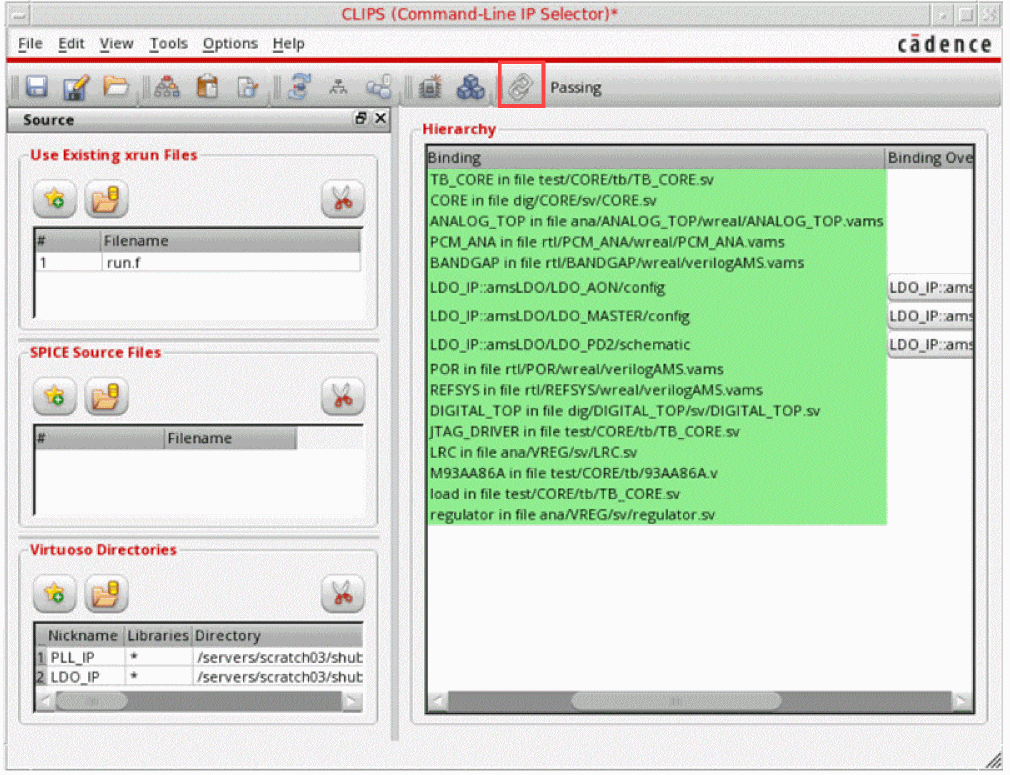Browse SPICE source files folder icon
The height and width of the screenshot is (775, 1010).
(106, 397)
